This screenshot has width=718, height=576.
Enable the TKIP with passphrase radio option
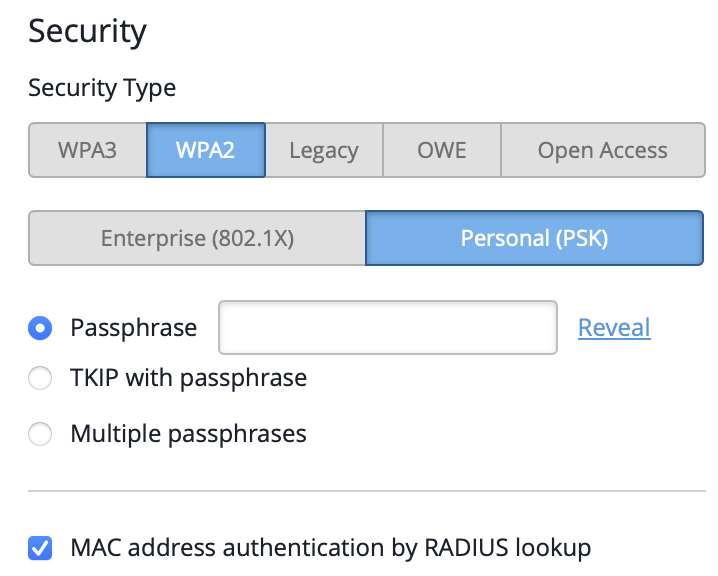pyautogui.click(x=41, y=379)
